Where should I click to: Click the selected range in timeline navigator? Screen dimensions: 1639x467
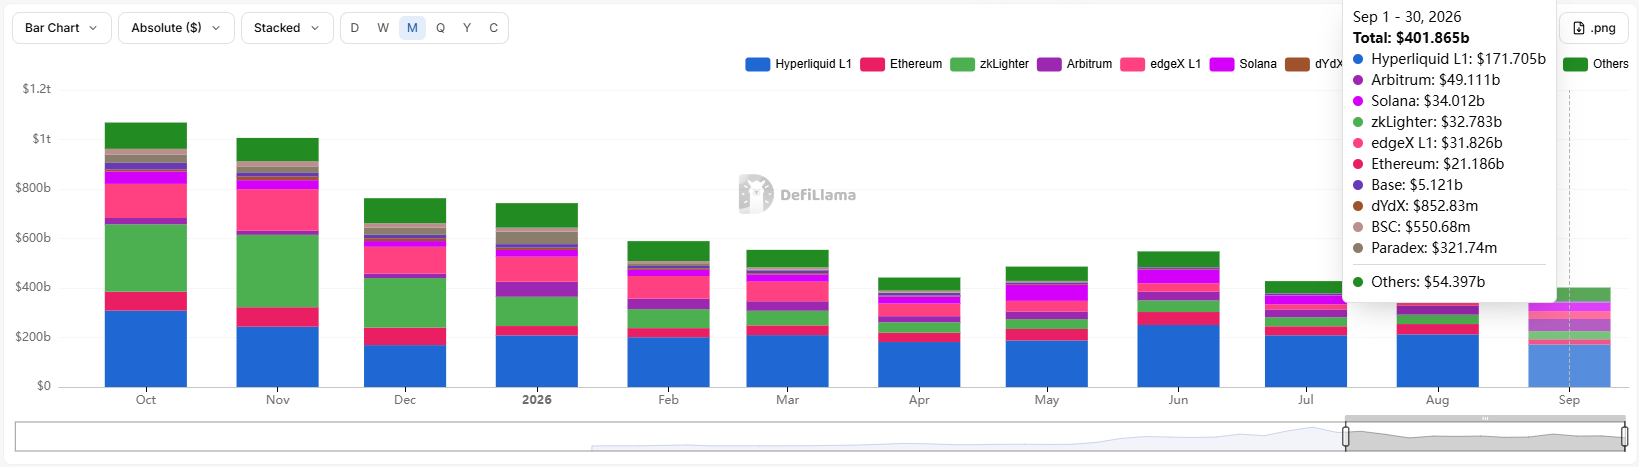pos(1485,437)
